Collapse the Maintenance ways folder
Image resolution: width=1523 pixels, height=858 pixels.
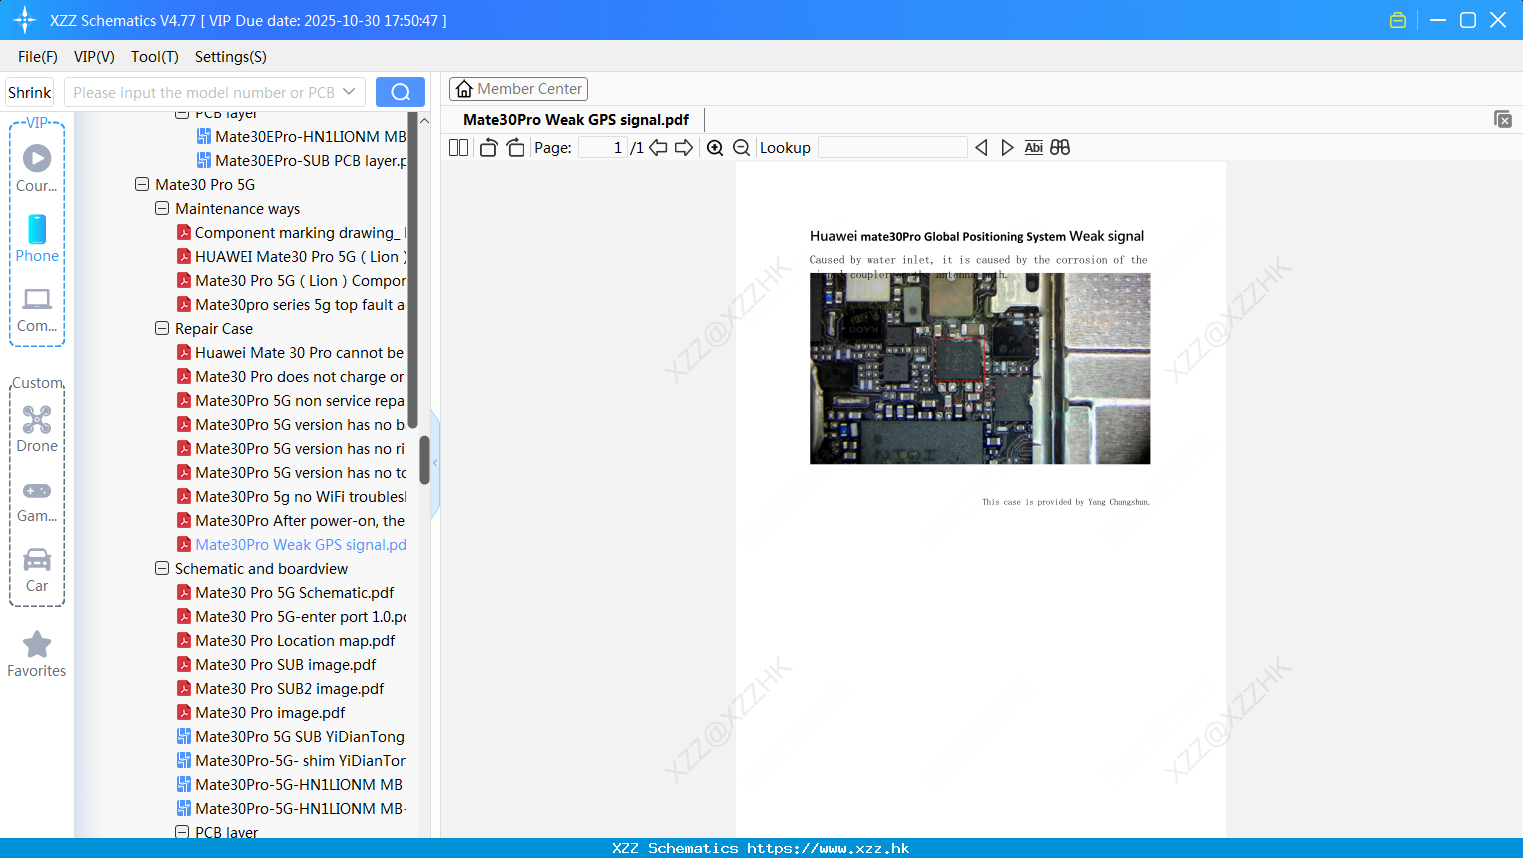click(162, 208)
